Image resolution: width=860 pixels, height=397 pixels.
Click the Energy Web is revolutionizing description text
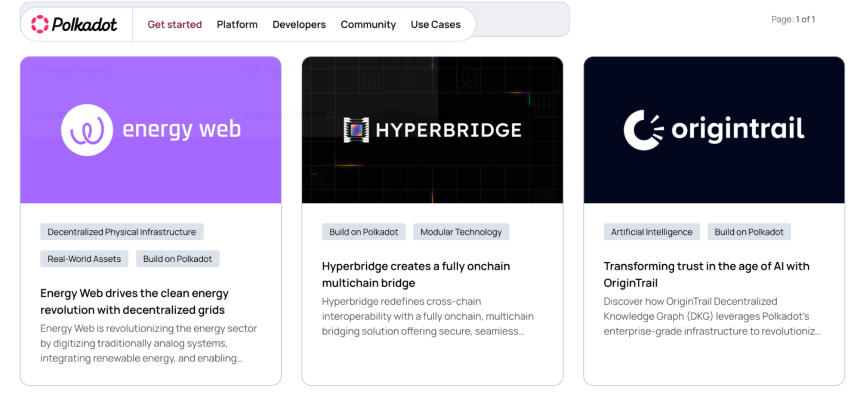tap(149, 343)
